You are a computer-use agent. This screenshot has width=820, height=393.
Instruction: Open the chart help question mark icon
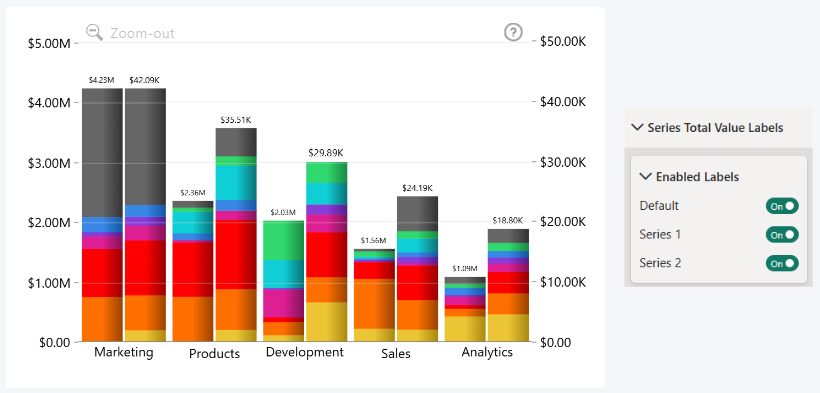pos(513,32)
